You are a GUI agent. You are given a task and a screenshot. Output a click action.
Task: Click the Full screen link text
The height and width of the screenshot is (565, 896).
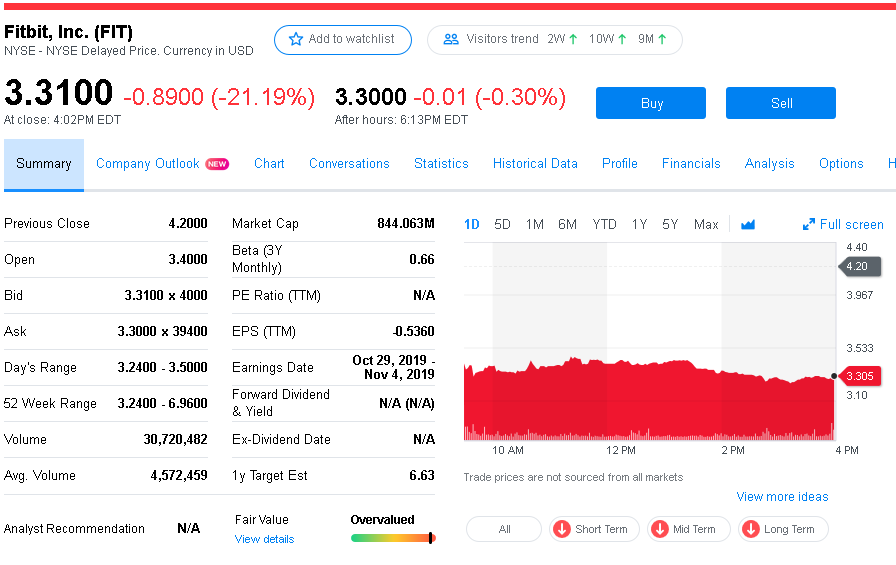click(x=851, y=225)
